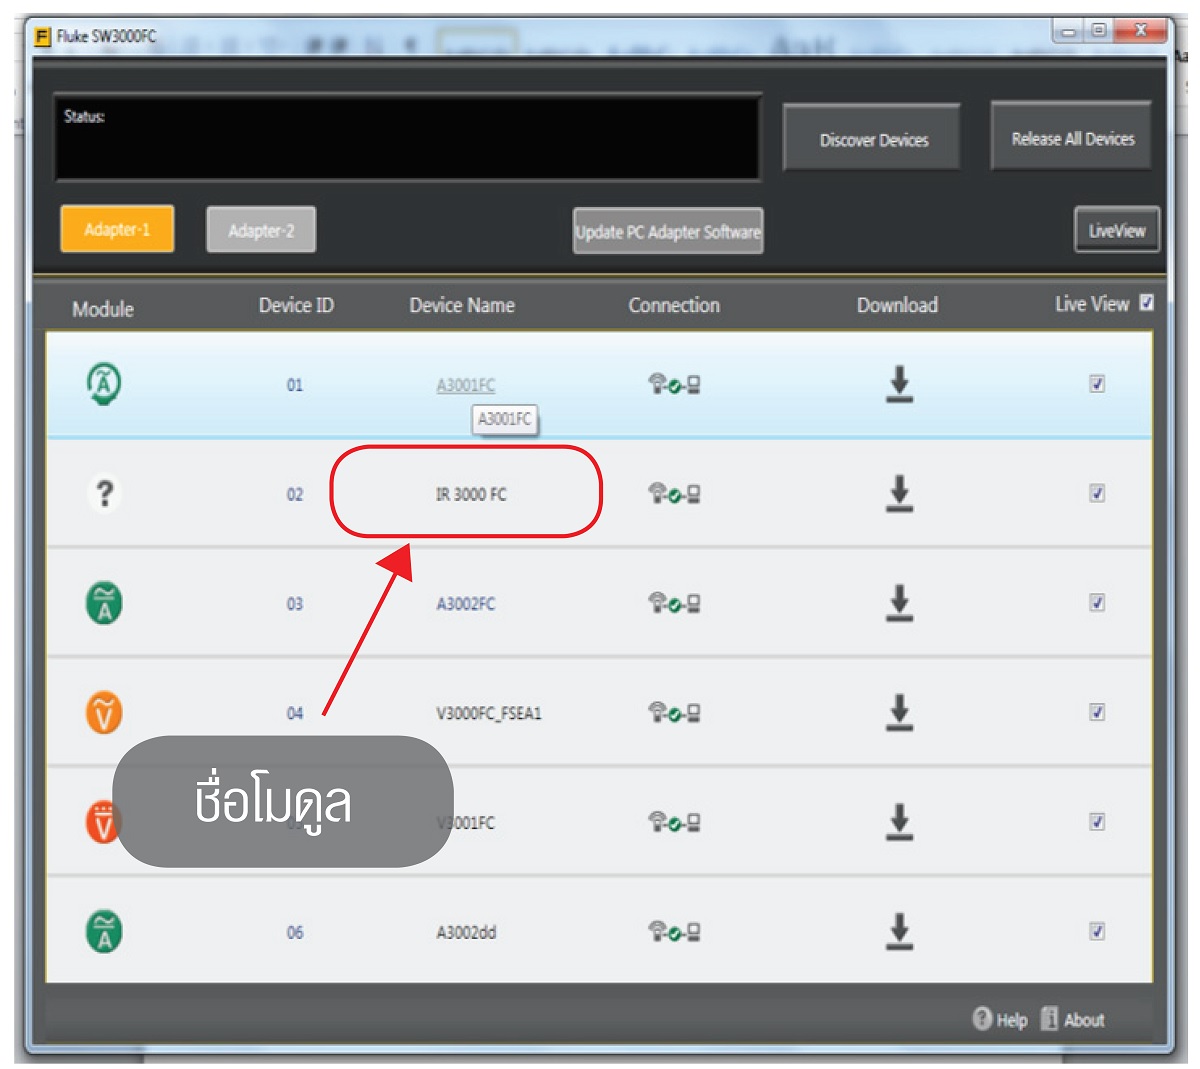Download data from device A3001FC

point(899,384)
